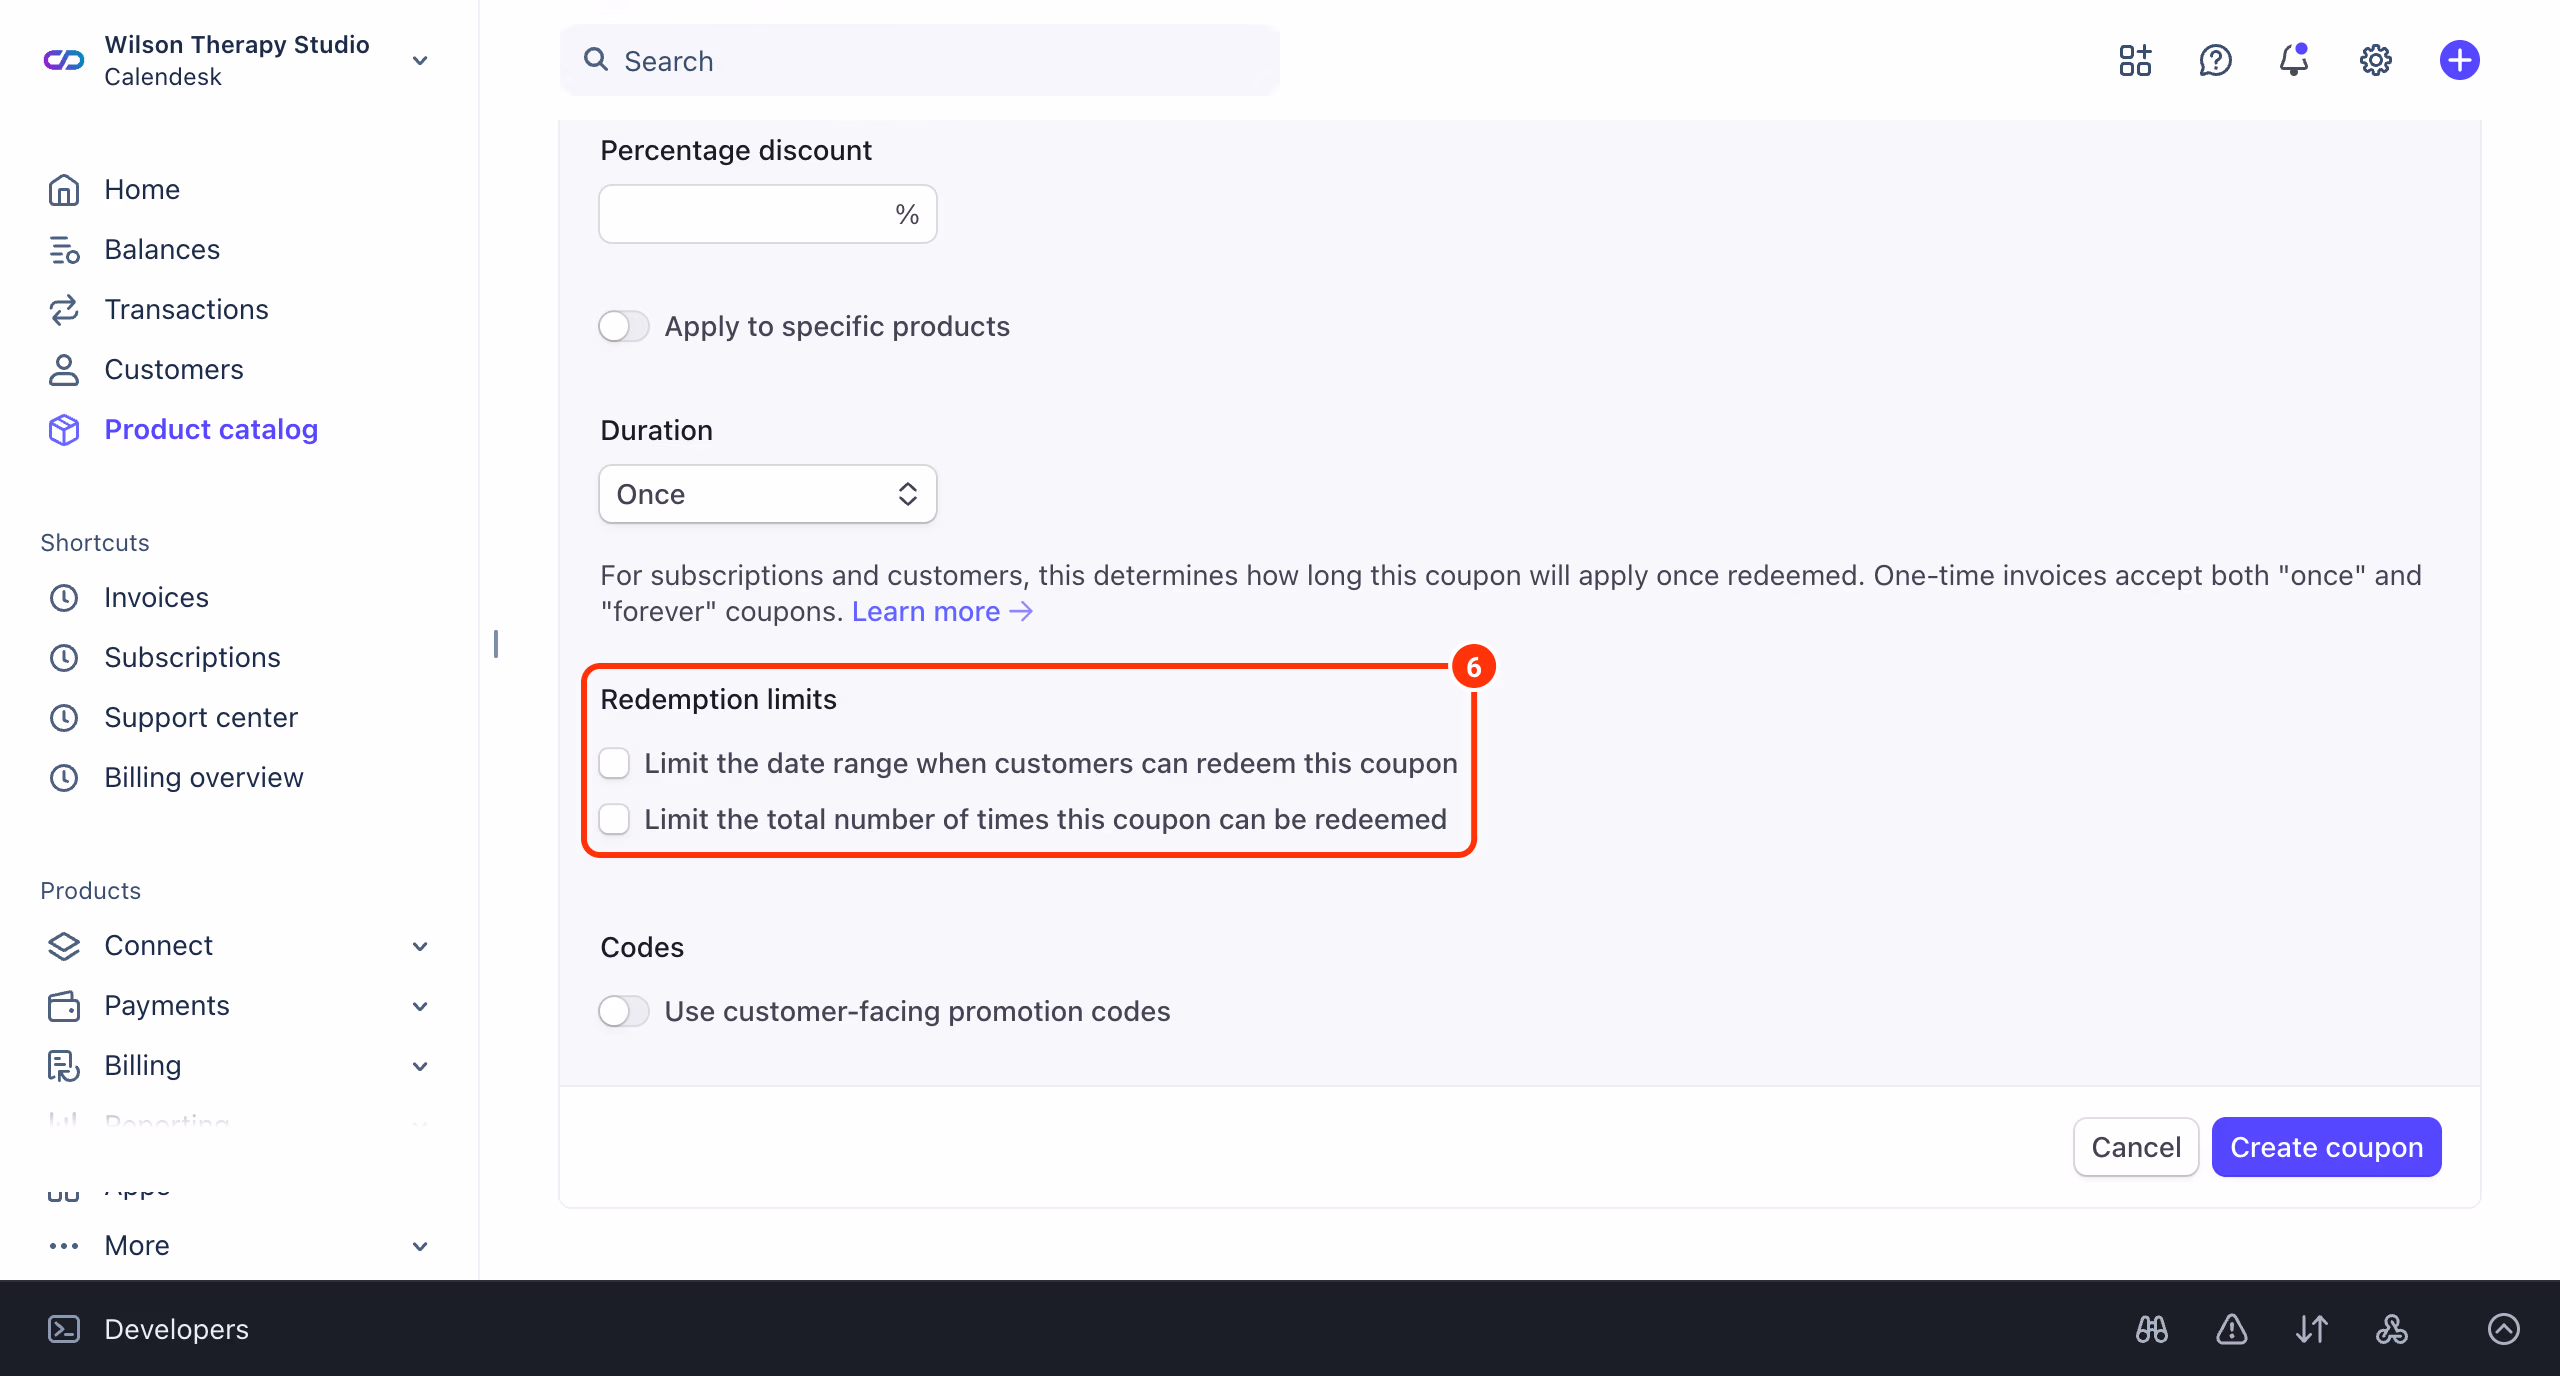Expand the Billing section chevron
The height and width of the screenshot is (1376, 2560).
click(421, 1066)
